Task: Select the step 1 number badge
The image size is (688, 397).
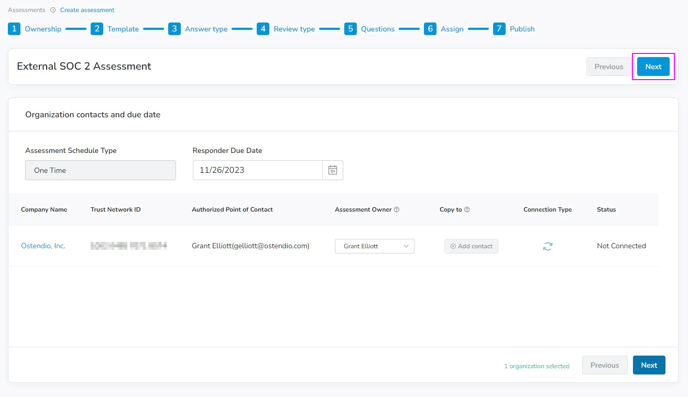Action: (x=14, y=29)
